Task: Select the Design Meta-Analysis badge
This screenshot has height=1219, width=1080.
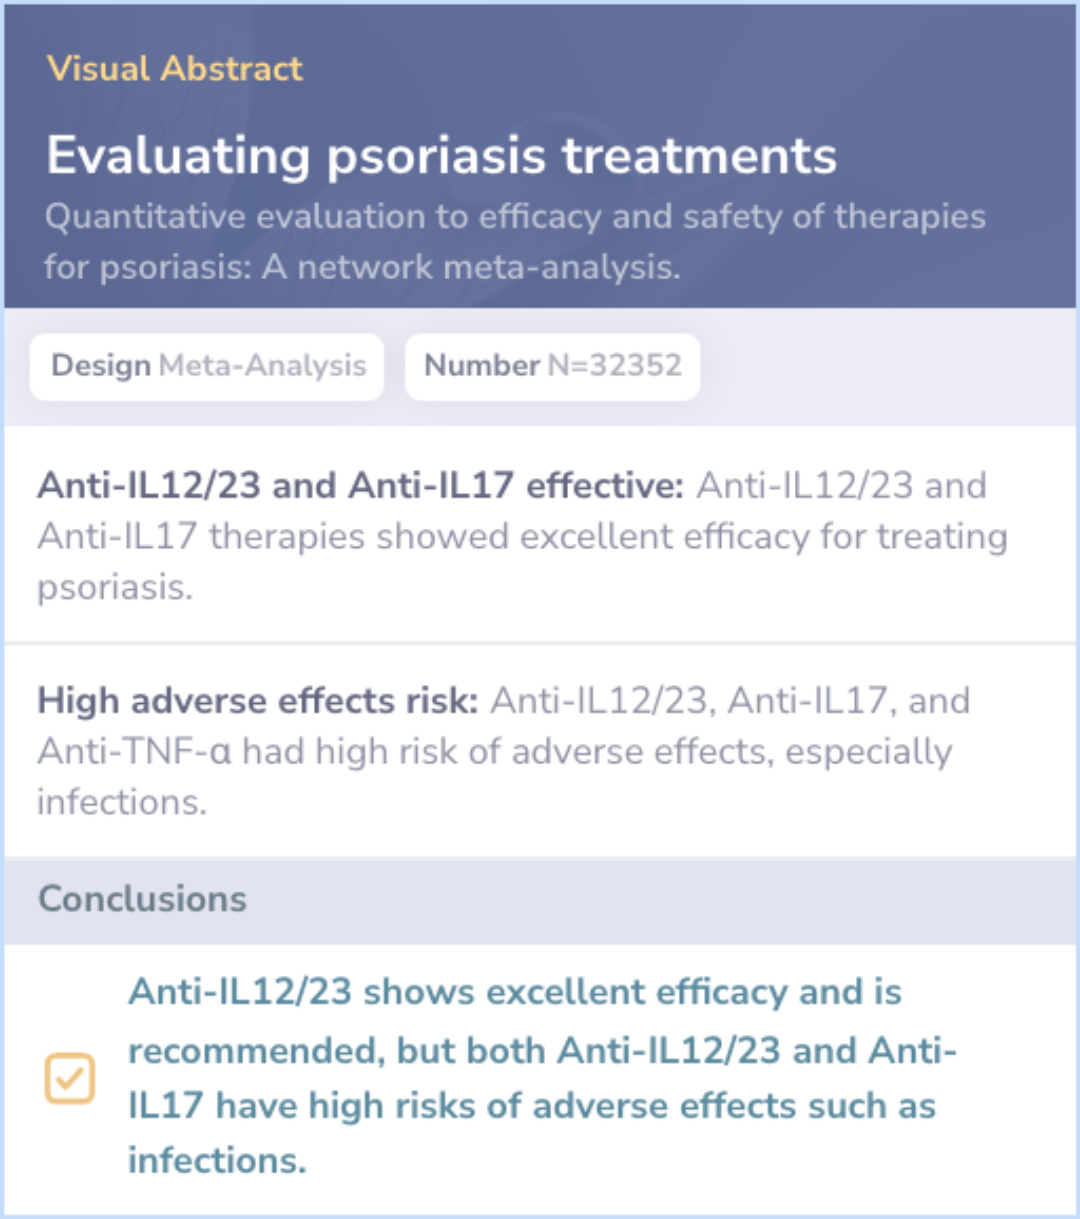Action: point(207,366)
